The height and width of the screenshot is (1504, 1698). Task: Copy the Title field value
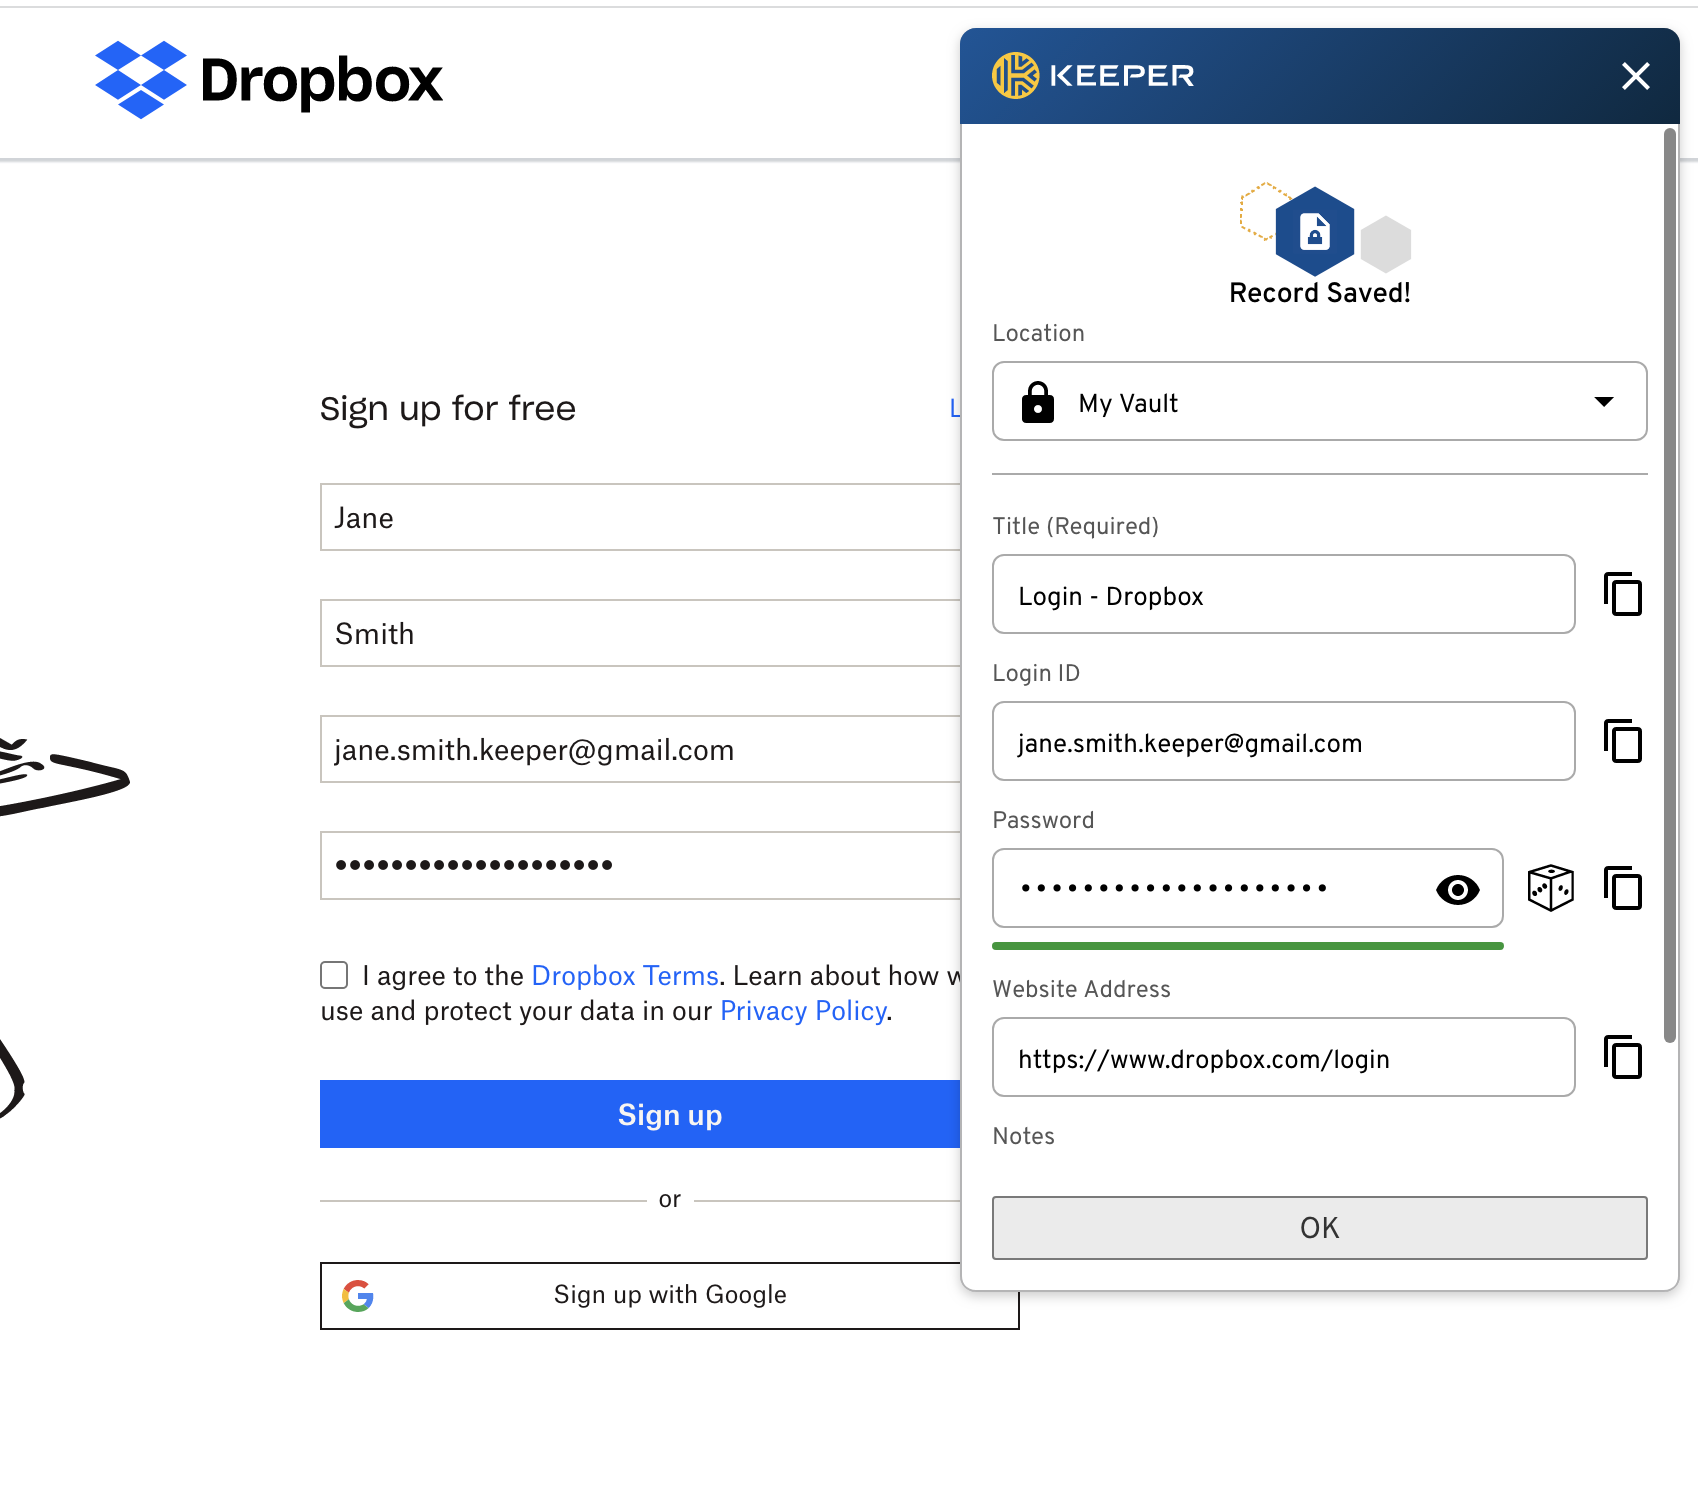tap(1623, 594)
